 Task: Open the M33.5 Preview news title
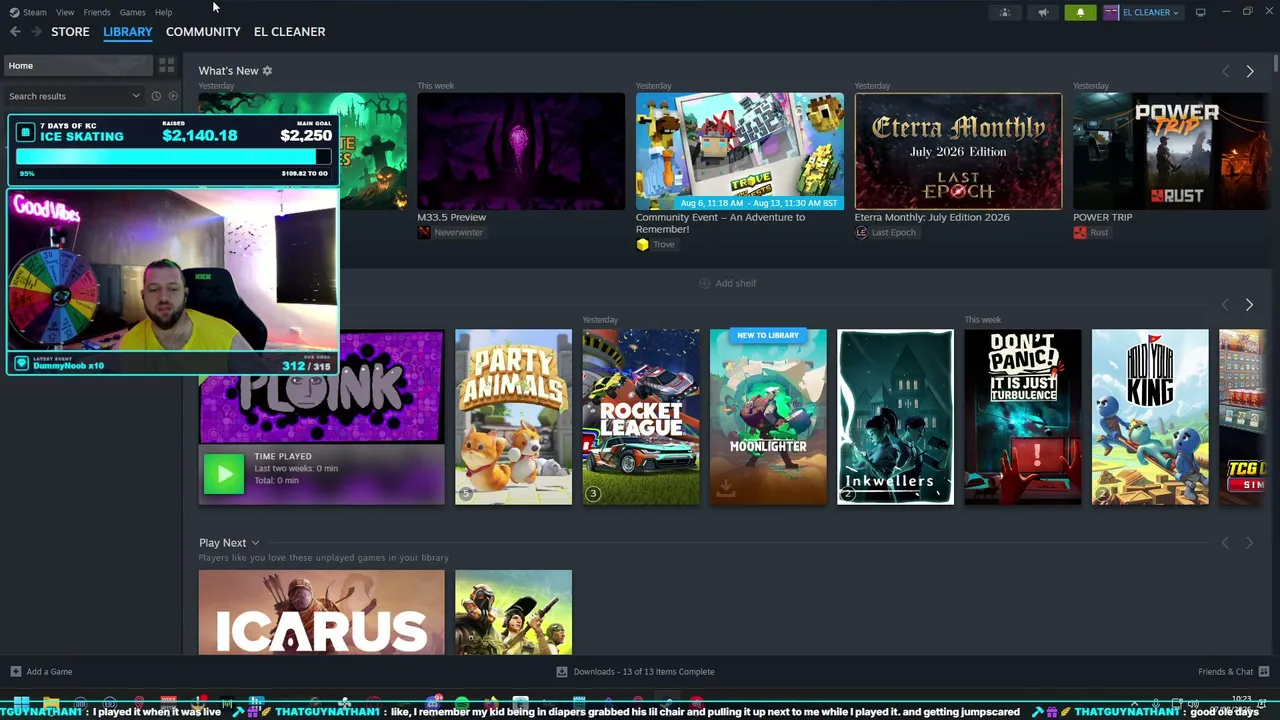451,217
